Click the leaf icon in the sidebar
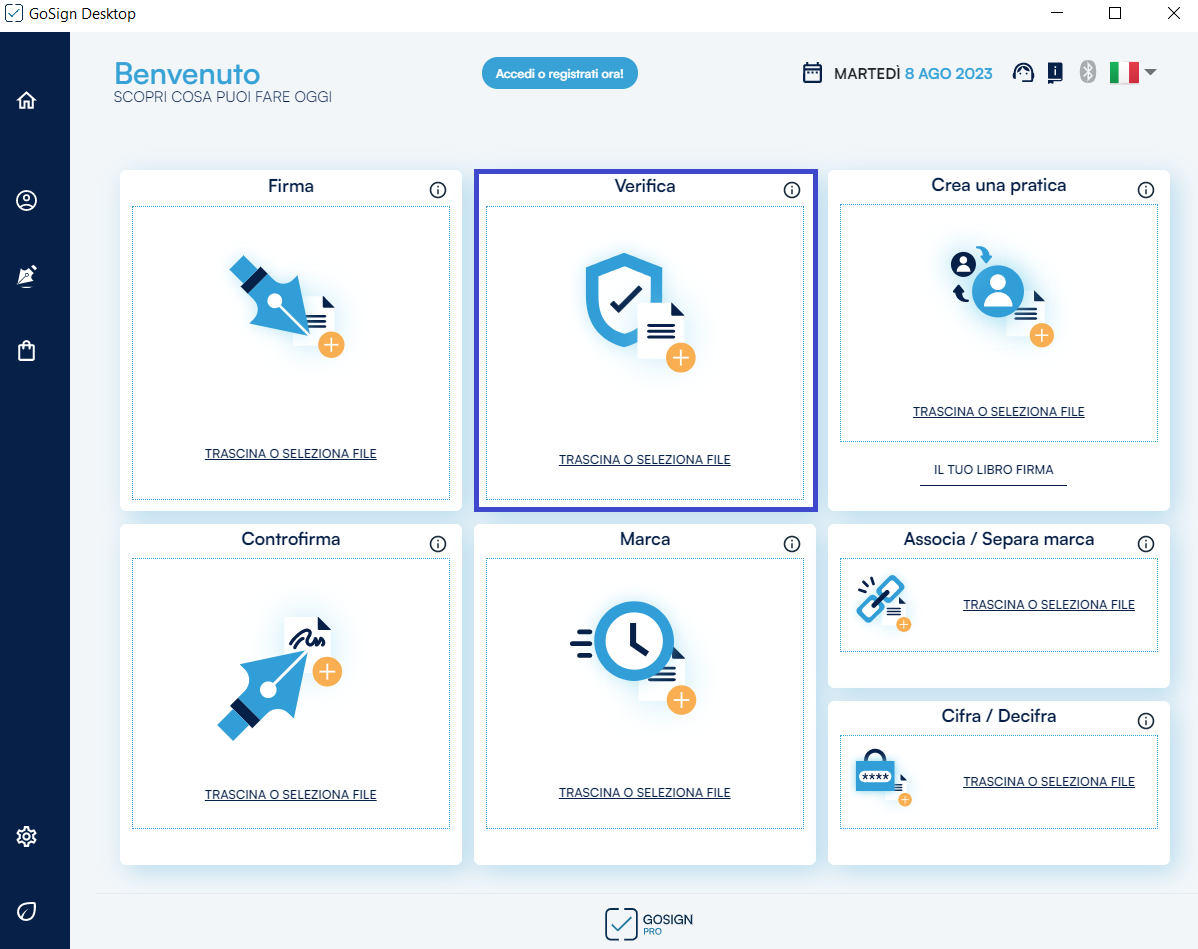The image size is (1198, 949). click(27, 911)
